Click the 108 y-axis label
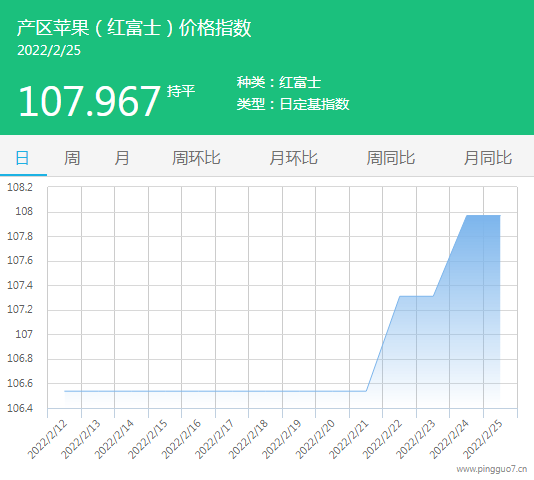This screenshot has width=534, height=480. (24, 212)
